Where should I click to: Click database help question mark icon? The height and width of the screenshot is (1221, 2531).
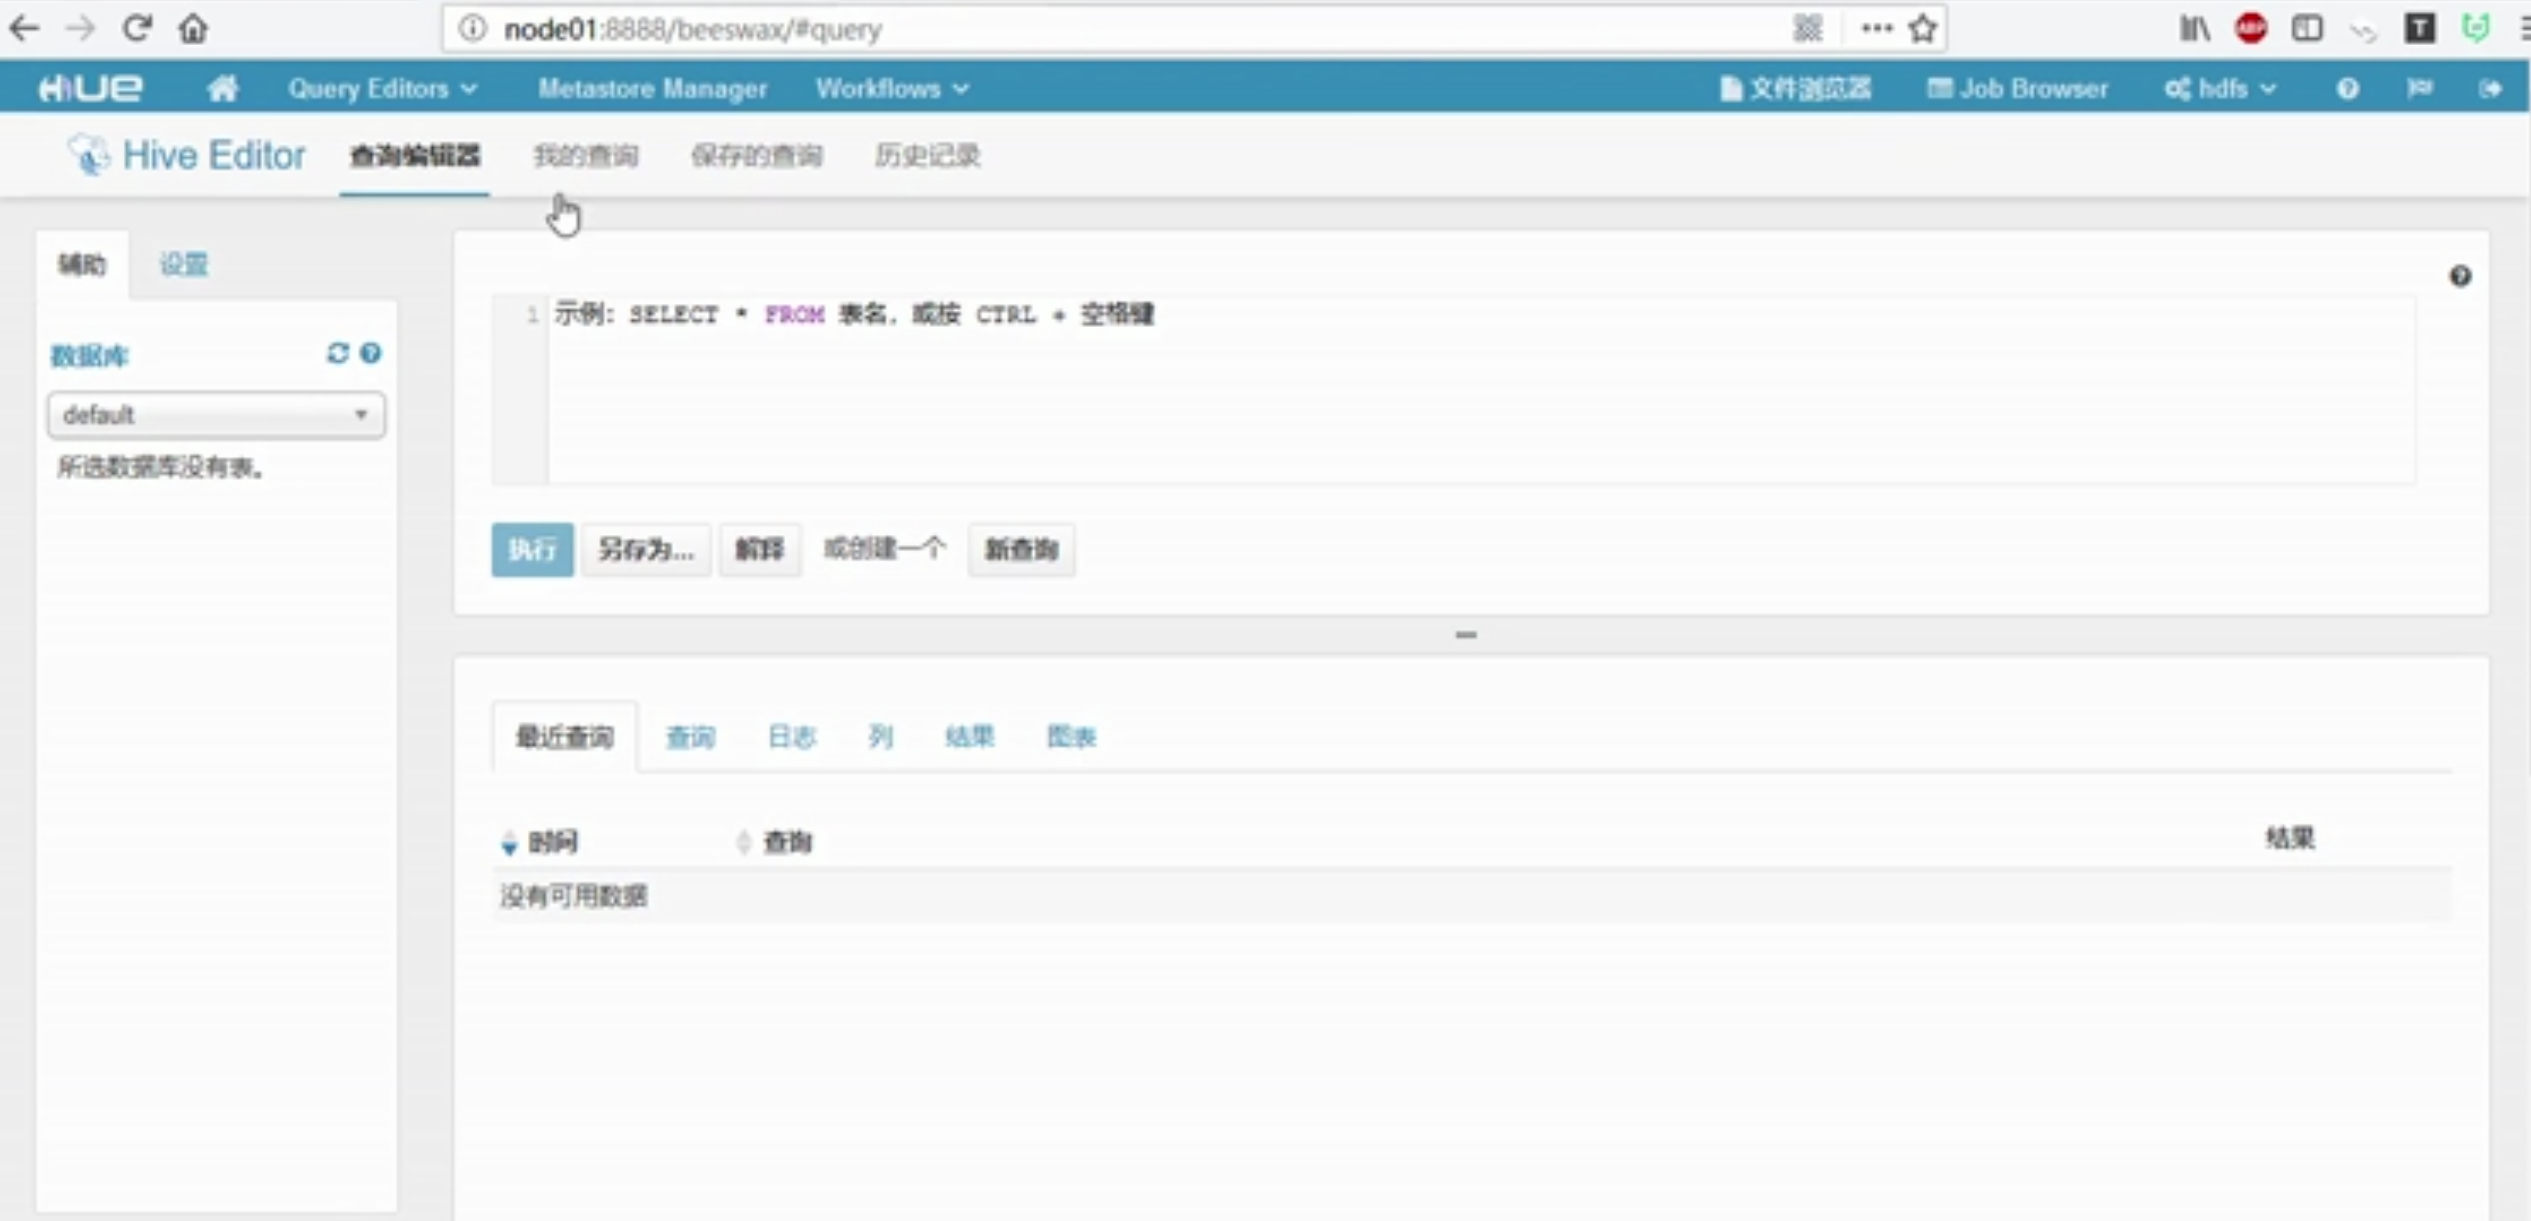click(x=371, y=353)
